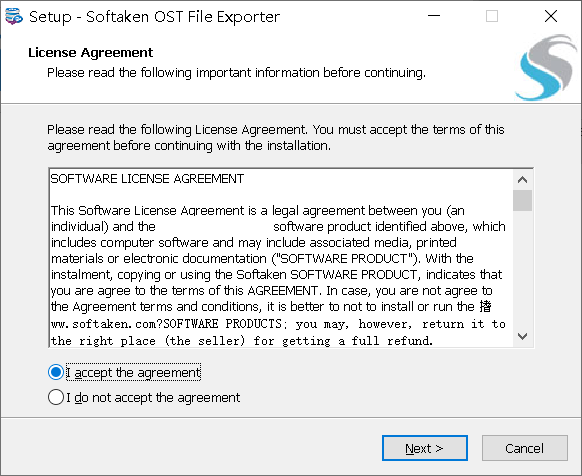Proceed with the Next button
The height and width of the screenshot is (476, 582).
point(425,448)
